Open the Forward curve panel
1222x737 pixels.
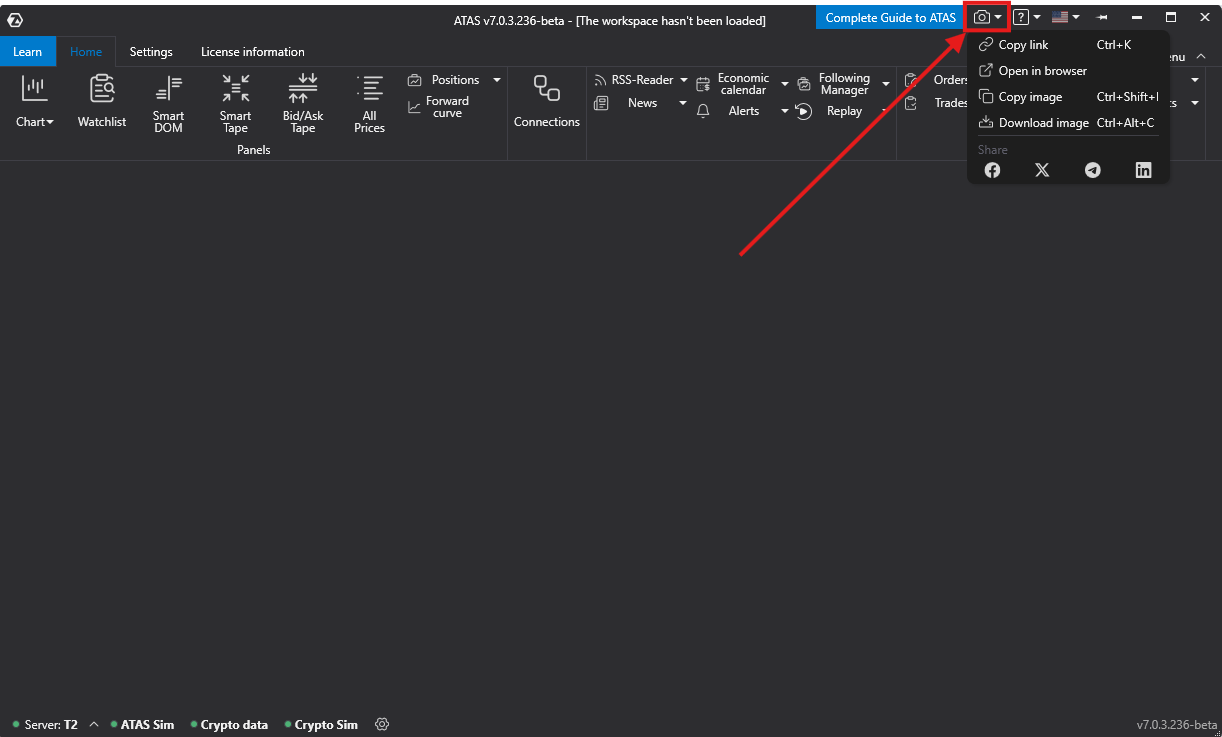tap(438, 107)
